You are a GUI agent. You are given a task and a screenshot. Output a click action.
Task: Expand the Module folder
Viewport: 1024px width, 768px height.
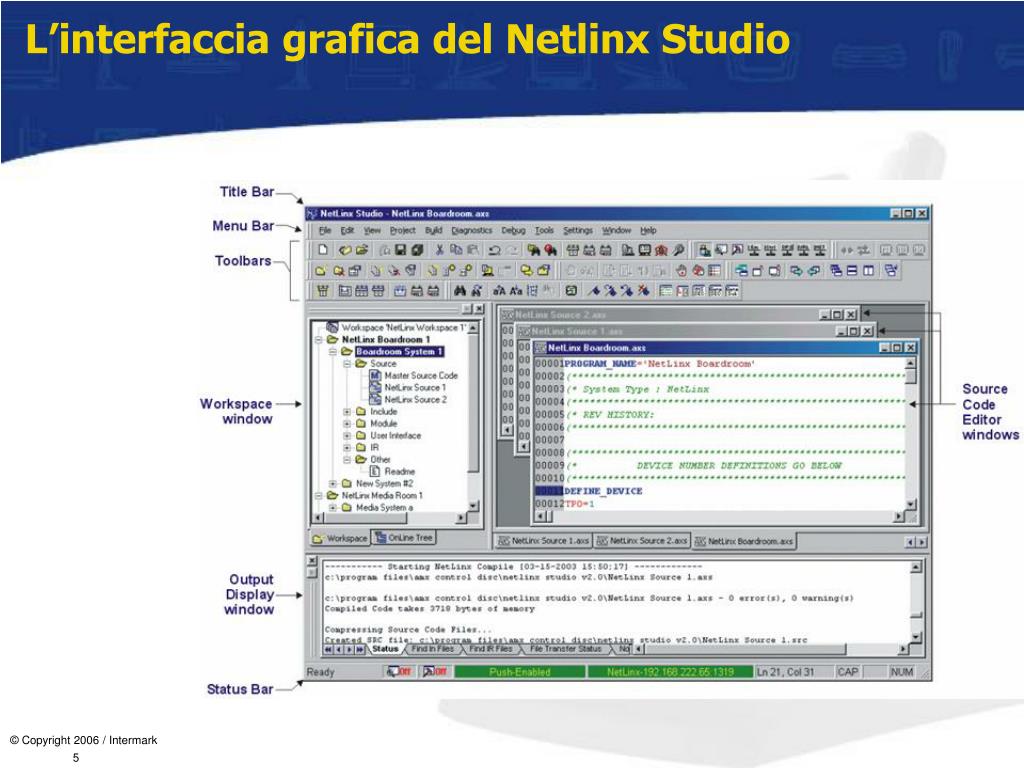pos(347,423)
